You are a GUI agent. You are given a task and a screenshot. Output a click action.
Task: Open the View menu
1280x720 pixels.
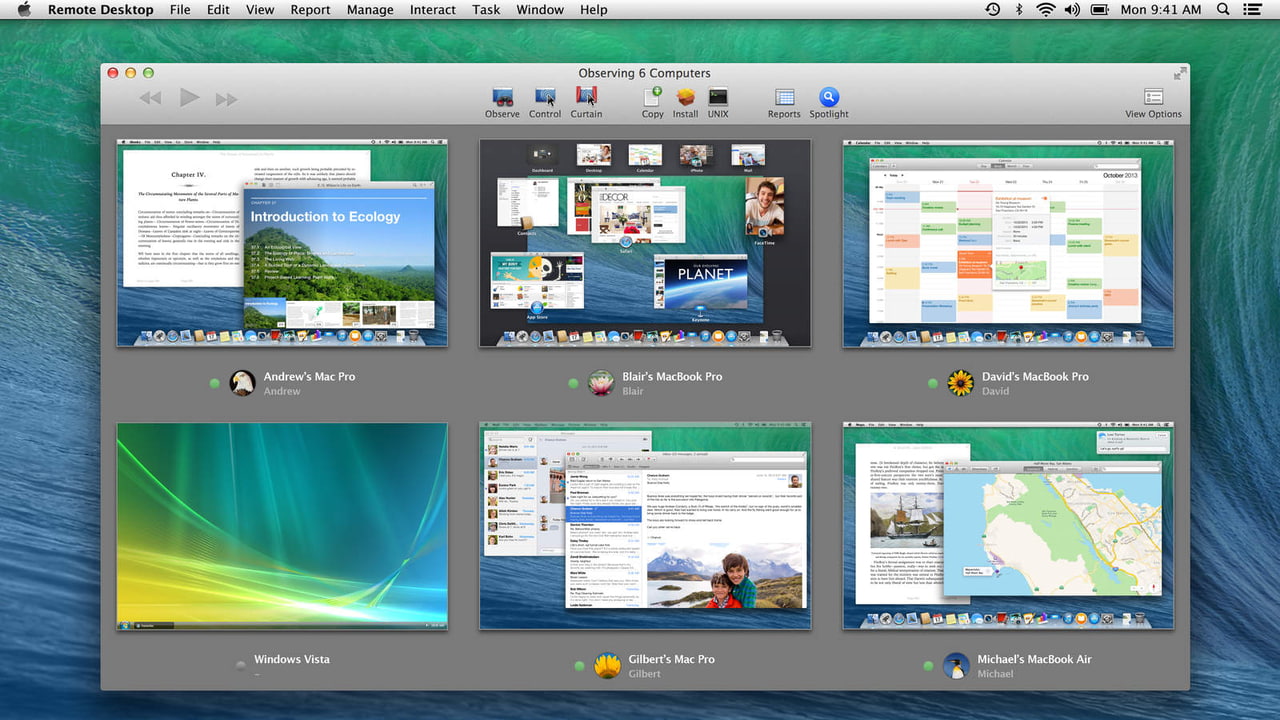coord(260,9)
